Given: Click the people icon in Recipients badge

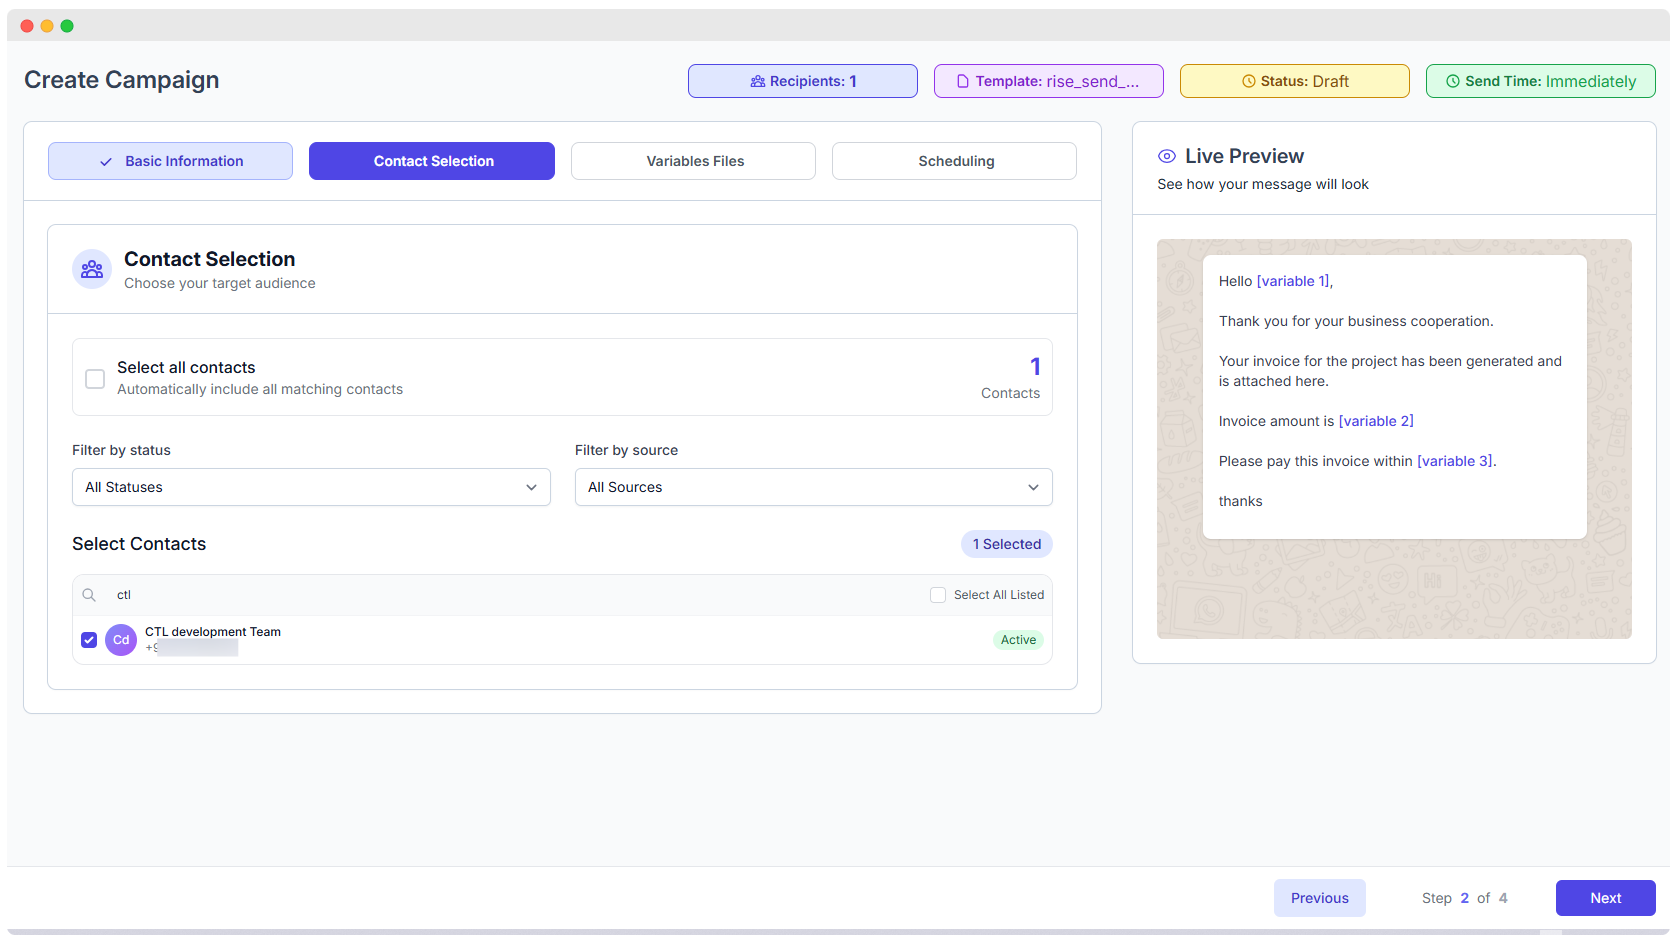Looking at the screenshot, I should pos(757,82).
